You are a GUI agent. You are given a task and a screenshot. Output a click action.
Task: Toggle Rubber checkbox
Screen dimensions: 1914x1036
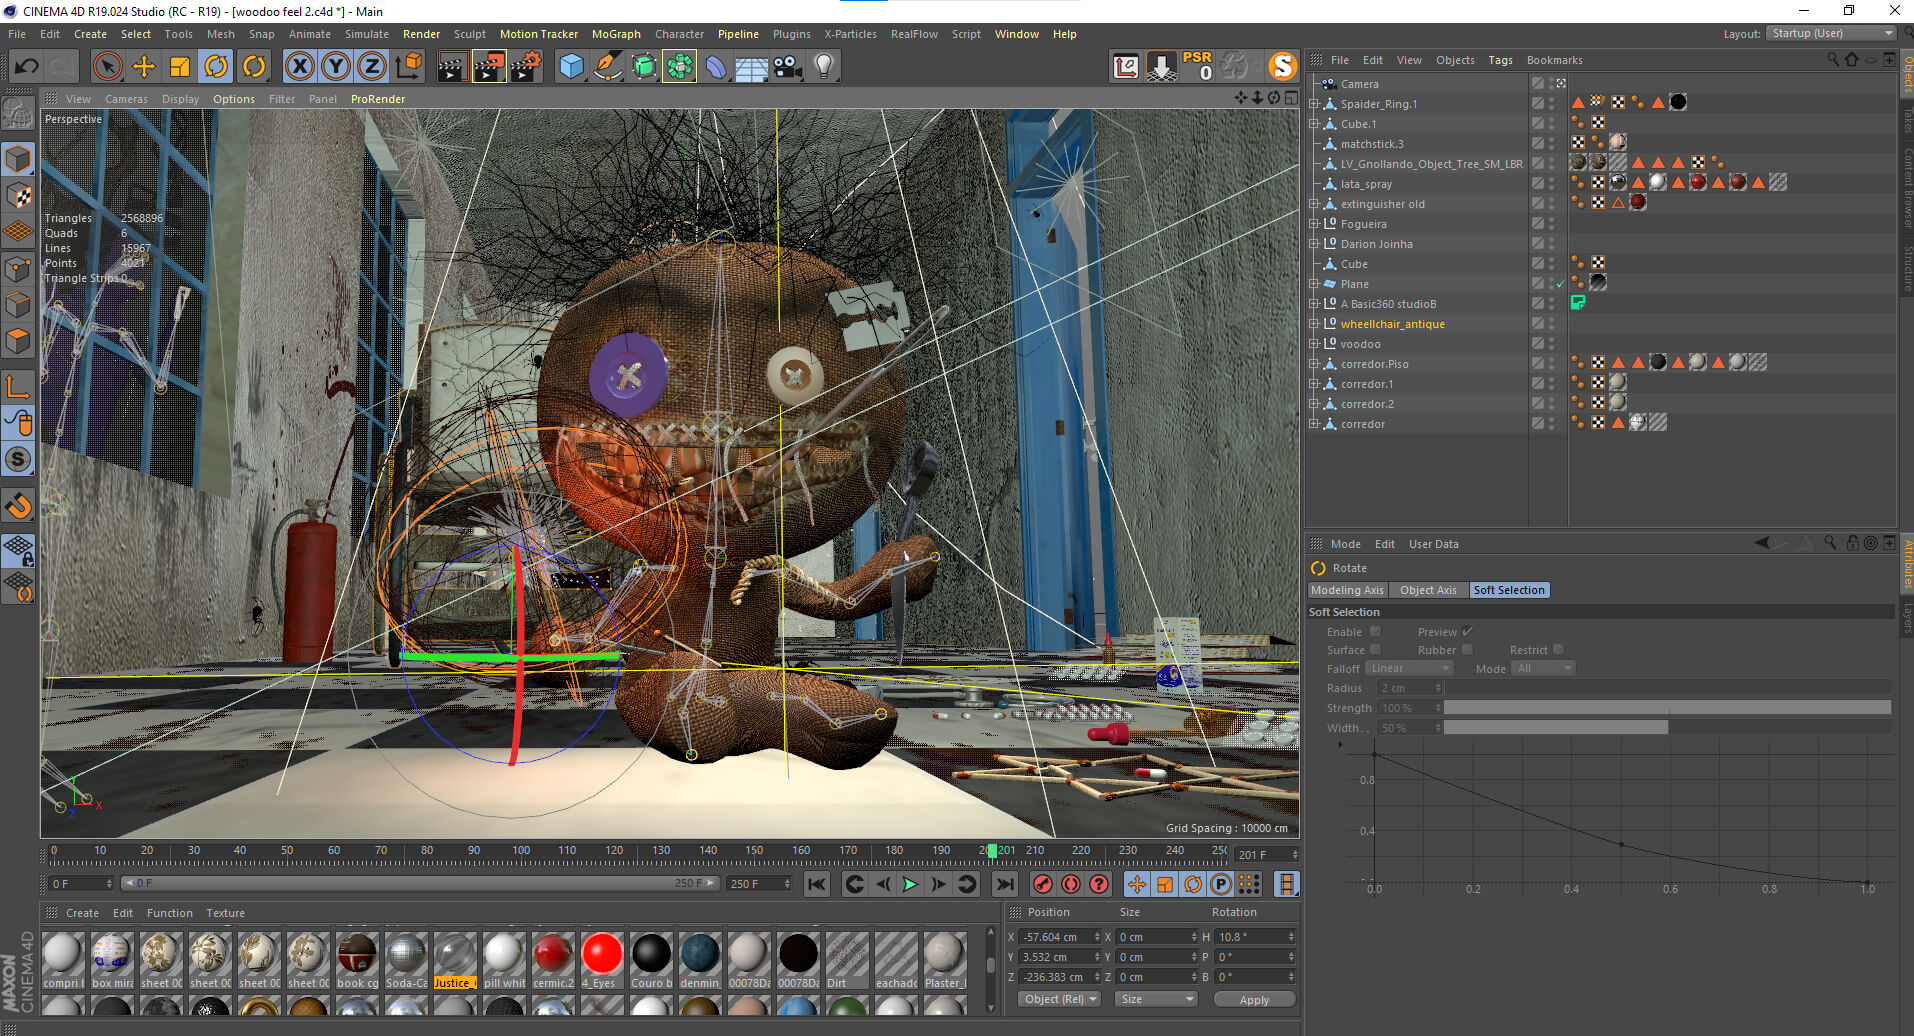coord(1467,650)
